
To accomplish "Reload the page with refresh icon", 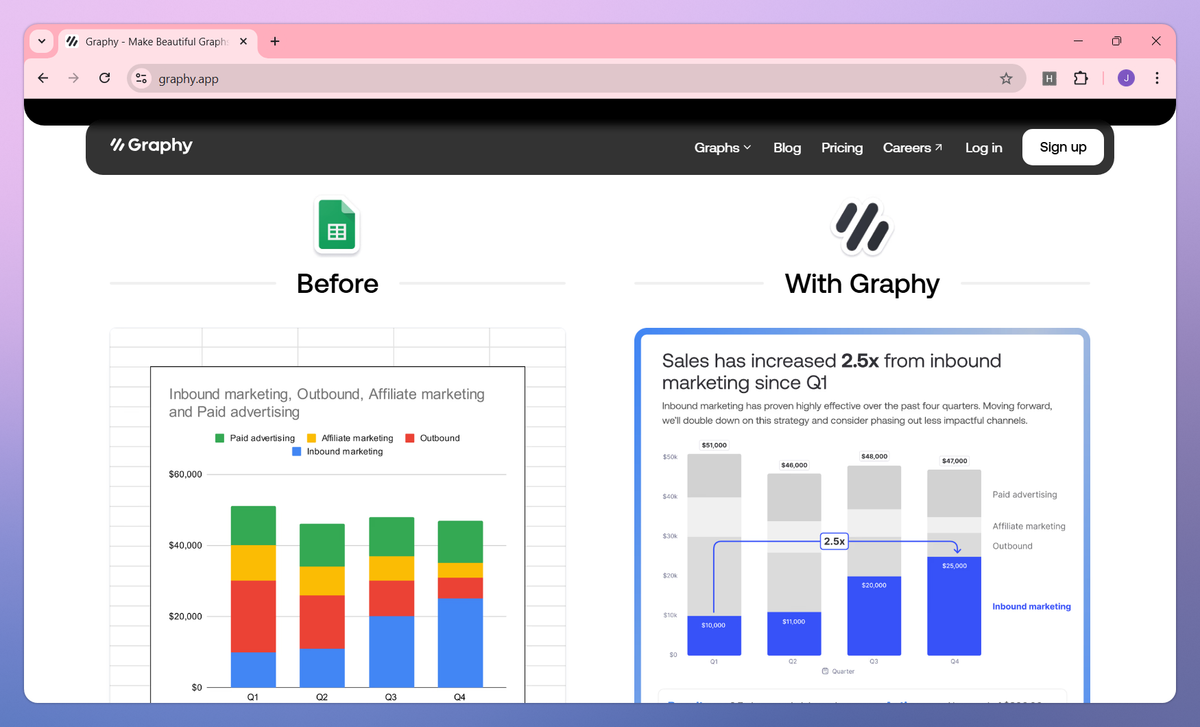I will (x=104, y=78).
